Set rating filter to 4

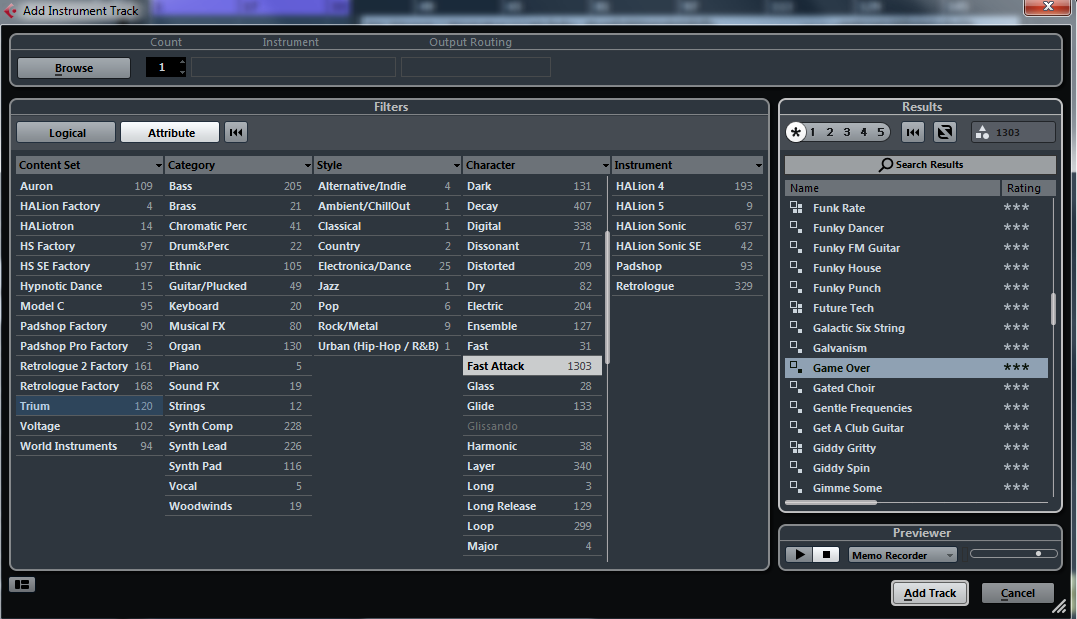pyautogui.click(x=863, y=132)
